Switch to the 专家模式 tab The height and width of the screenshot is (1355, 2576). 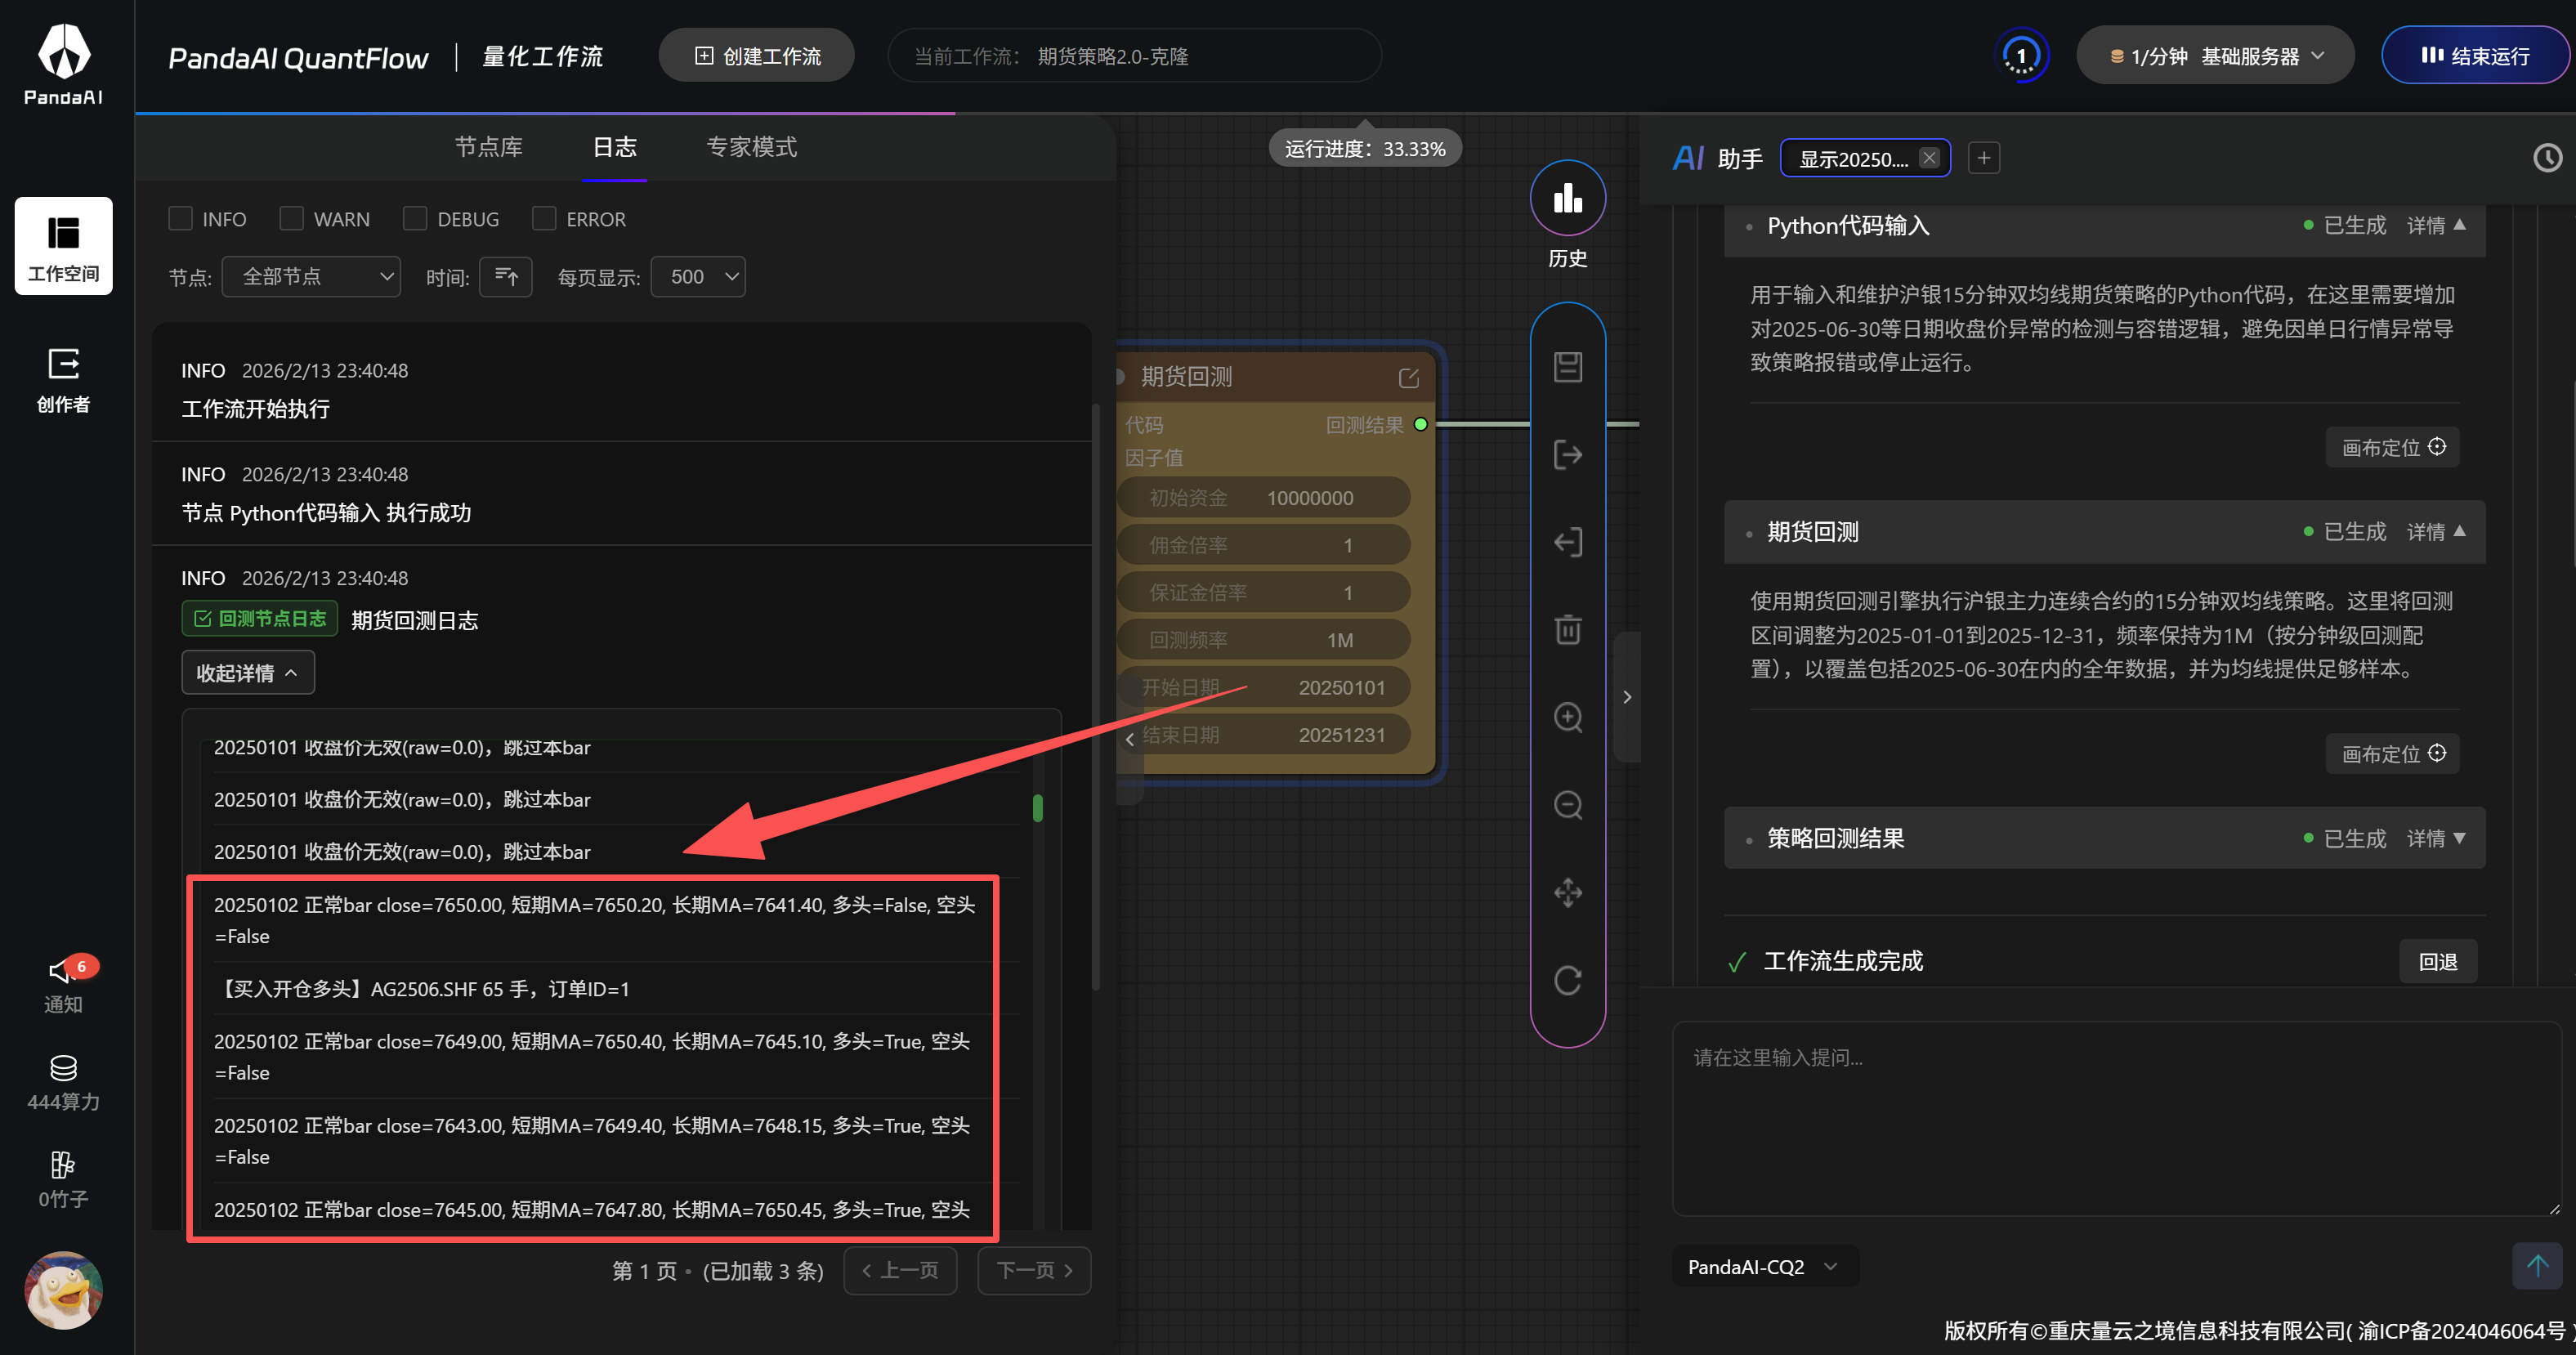coord(752,147)
